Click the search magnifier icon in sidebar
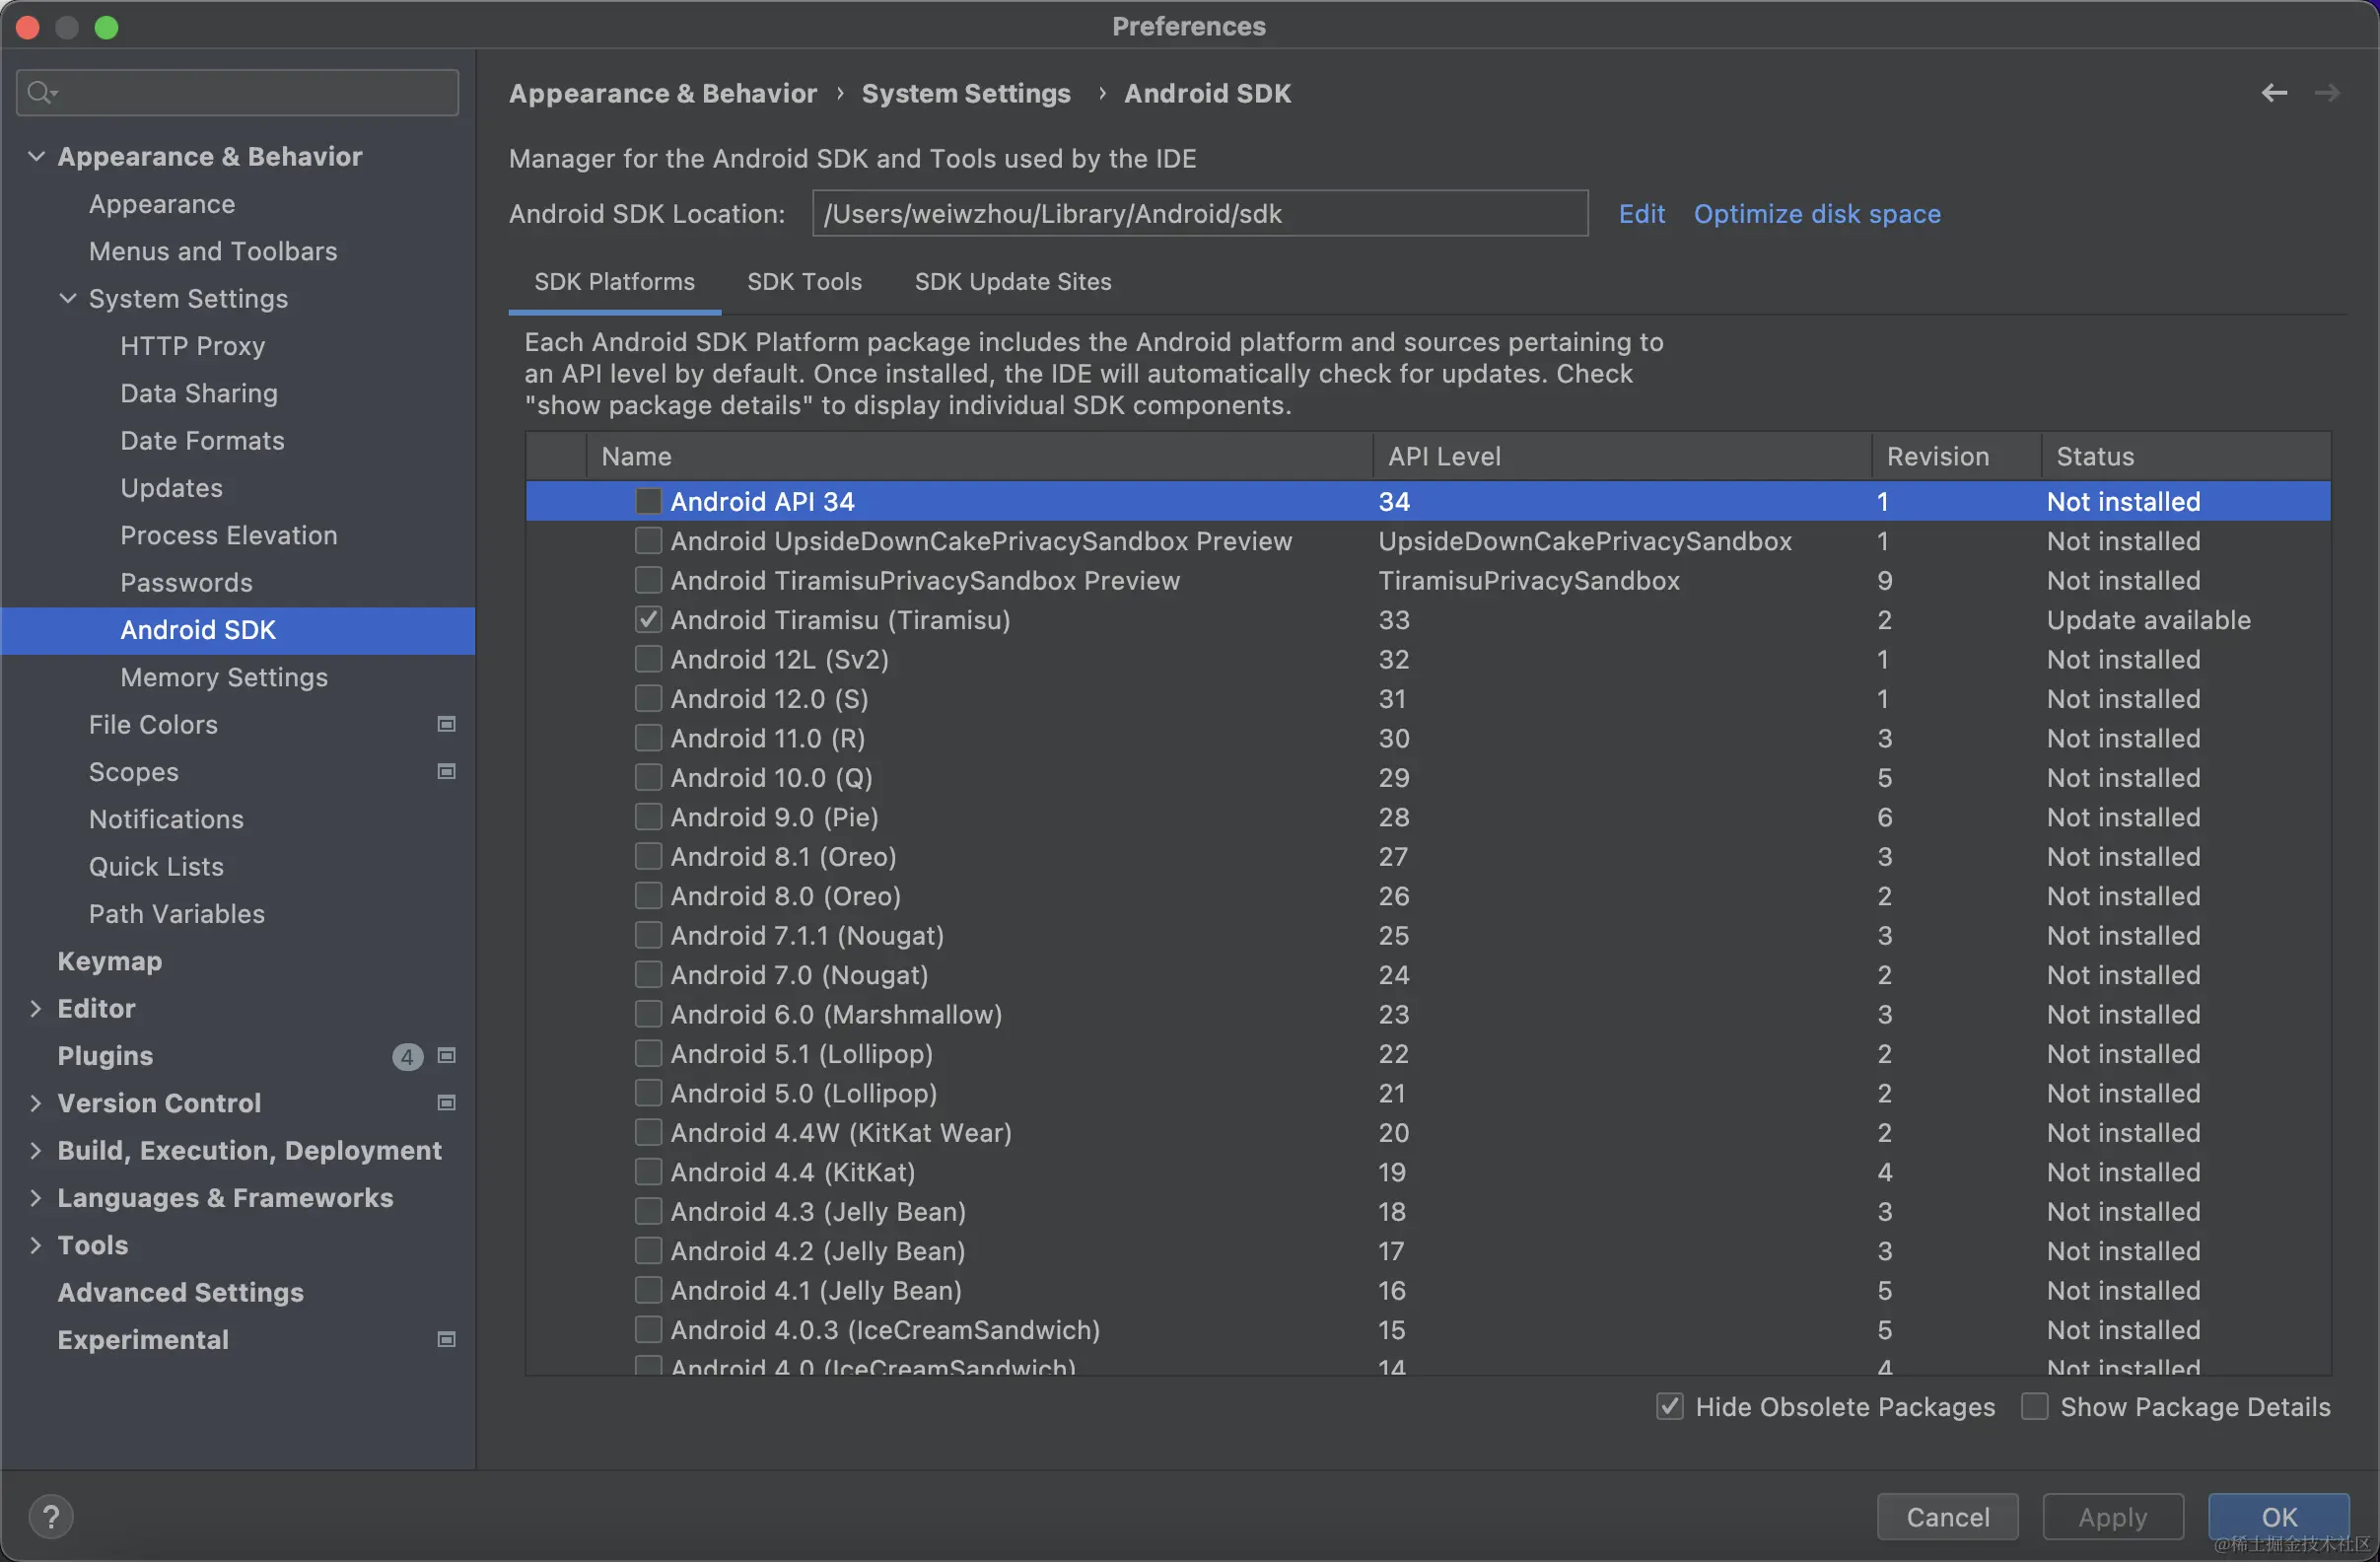 [x=40, y=93]
